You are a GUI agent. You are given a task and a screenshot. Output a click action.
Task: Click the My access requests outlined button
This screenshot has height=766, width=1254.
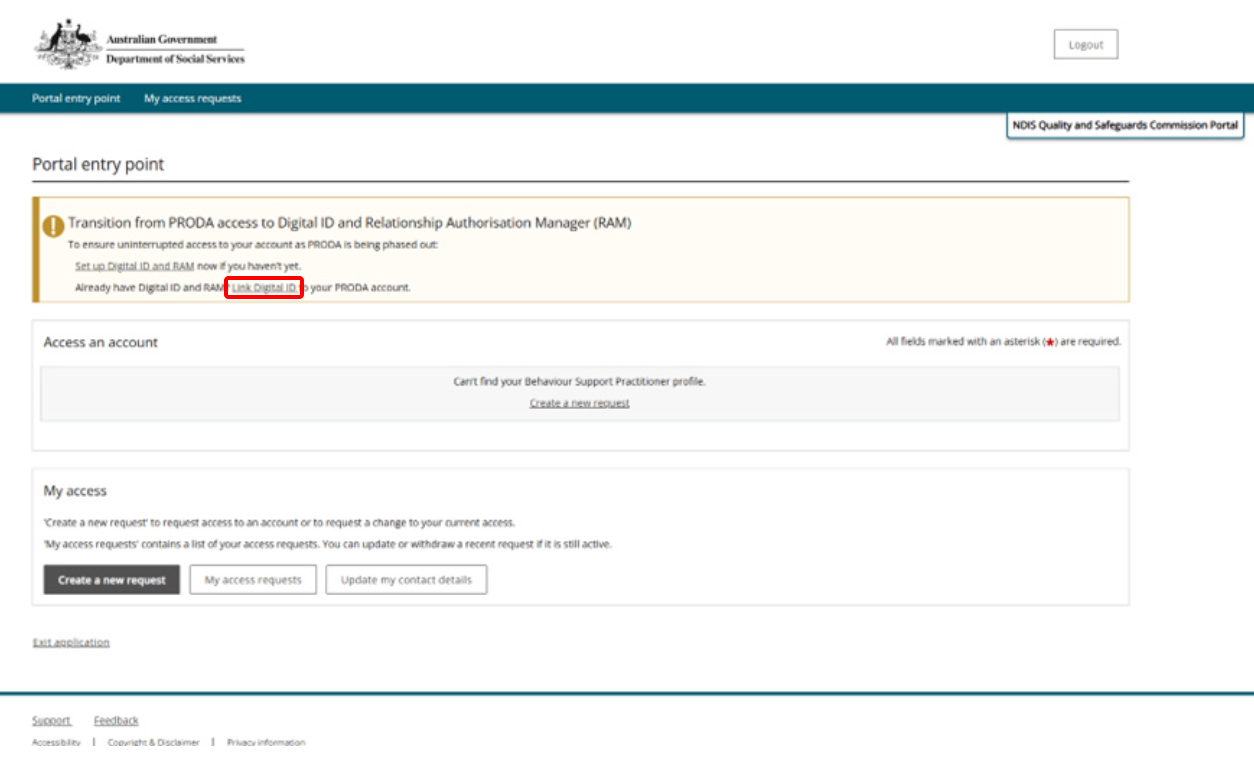pos(253,580)
